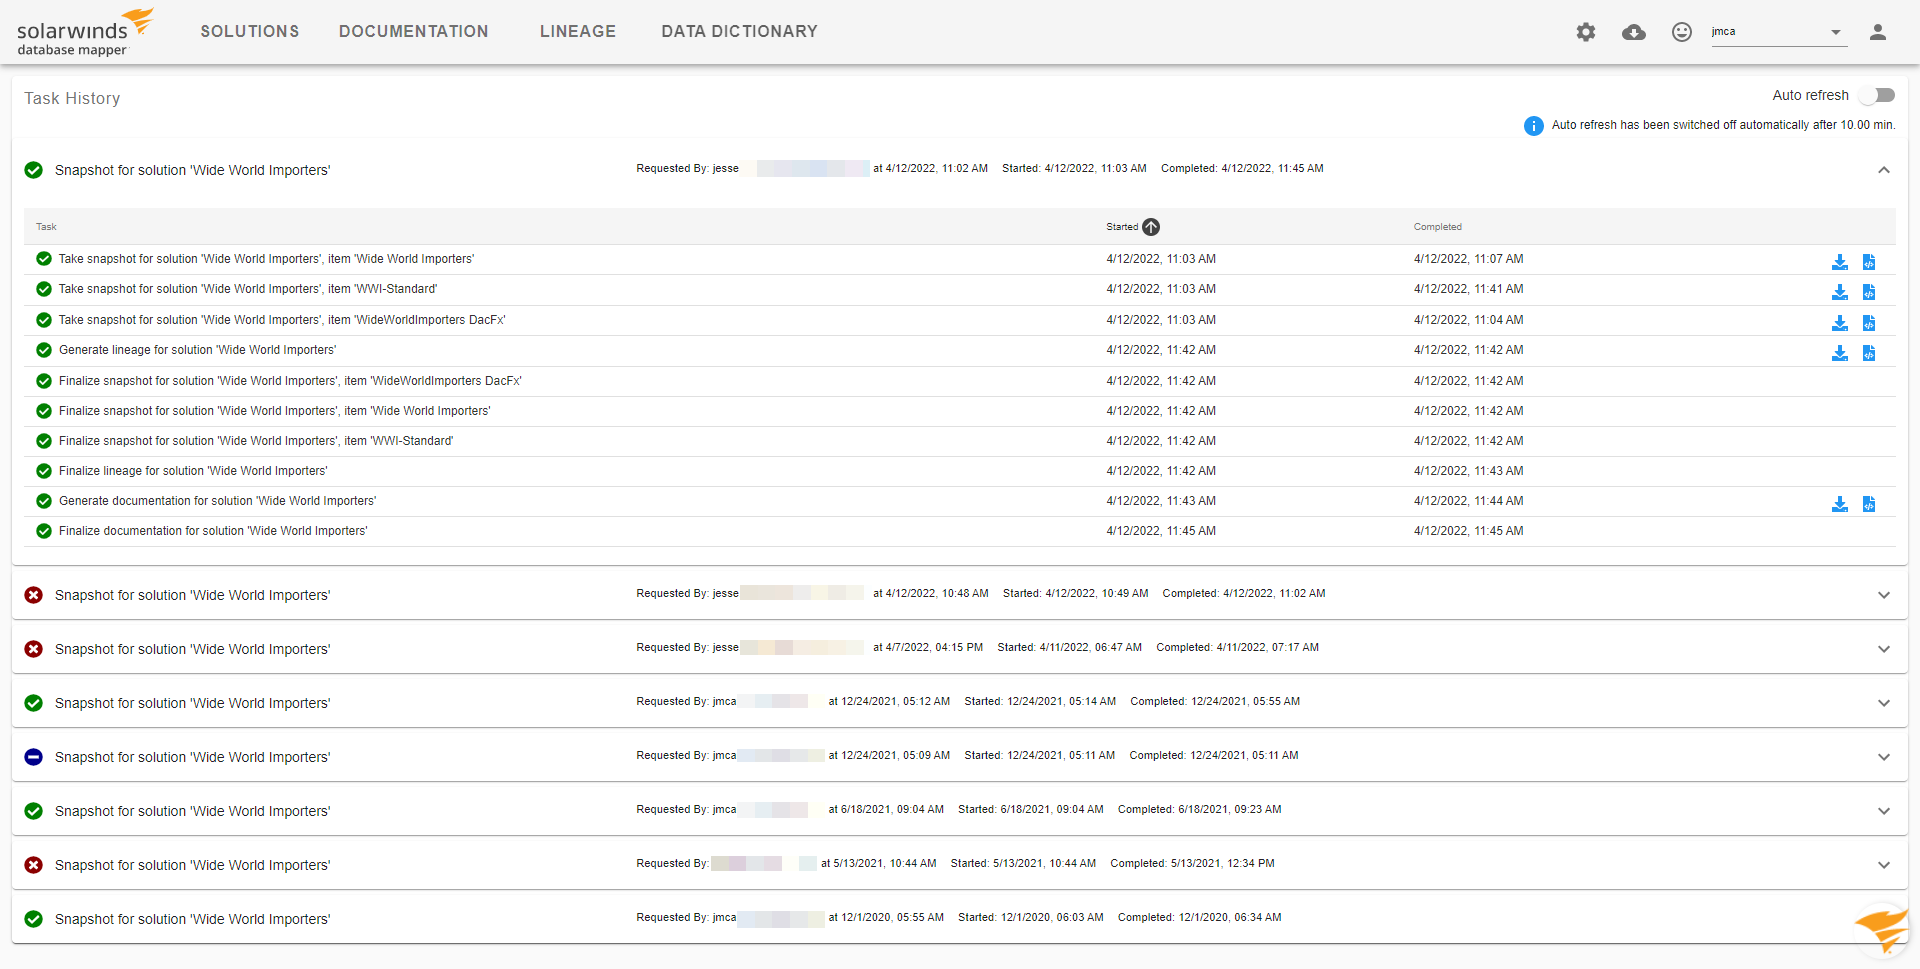The width and height of the screenshot is (1920, 969).
Task: Click 'Requested By: jesse' on the 11:02 AM snapshot
Action: click(688, 168)
